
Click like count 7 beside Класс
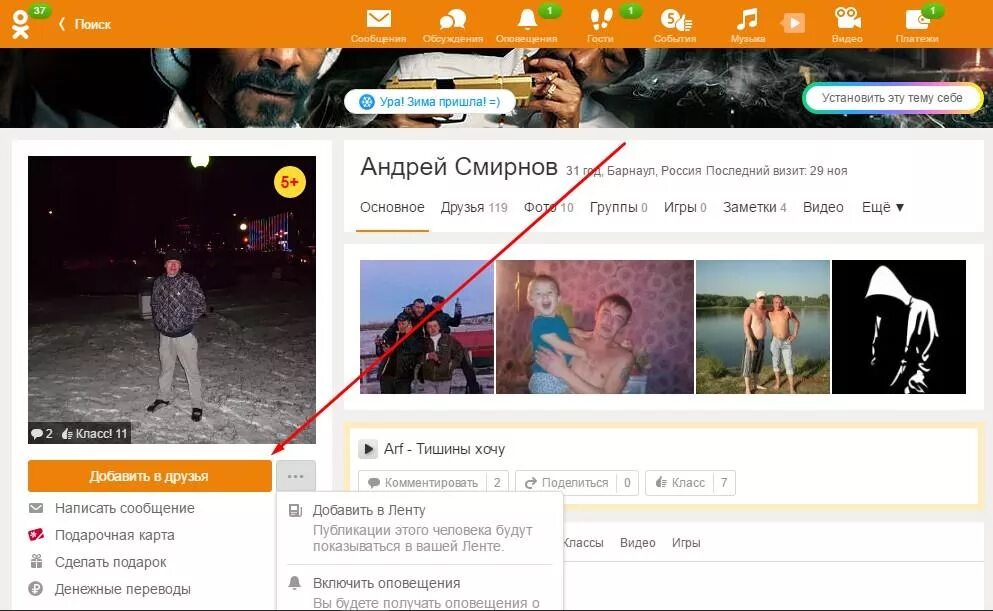(724, 482)
